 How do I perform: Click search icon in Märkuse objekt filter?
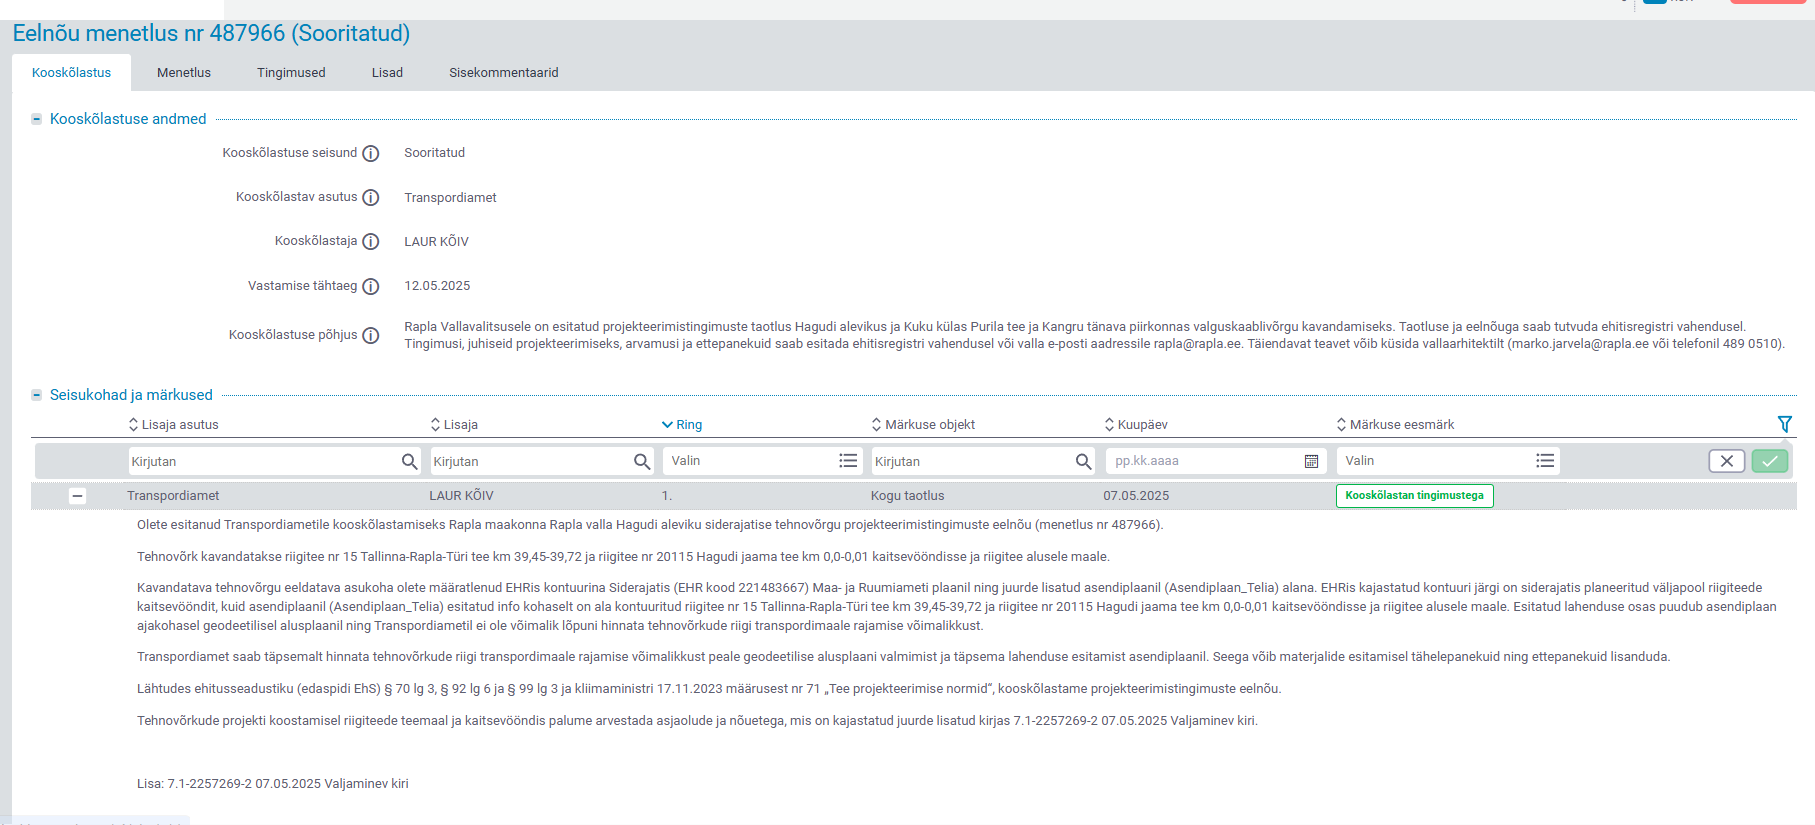(1083, 461)
